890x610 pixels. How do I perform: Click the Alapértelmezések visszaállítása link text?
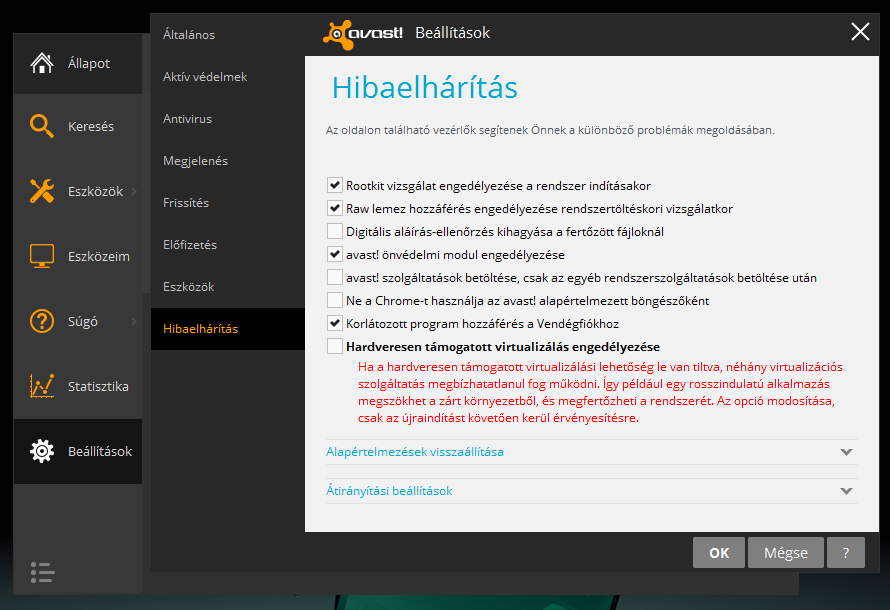[414, 452]
